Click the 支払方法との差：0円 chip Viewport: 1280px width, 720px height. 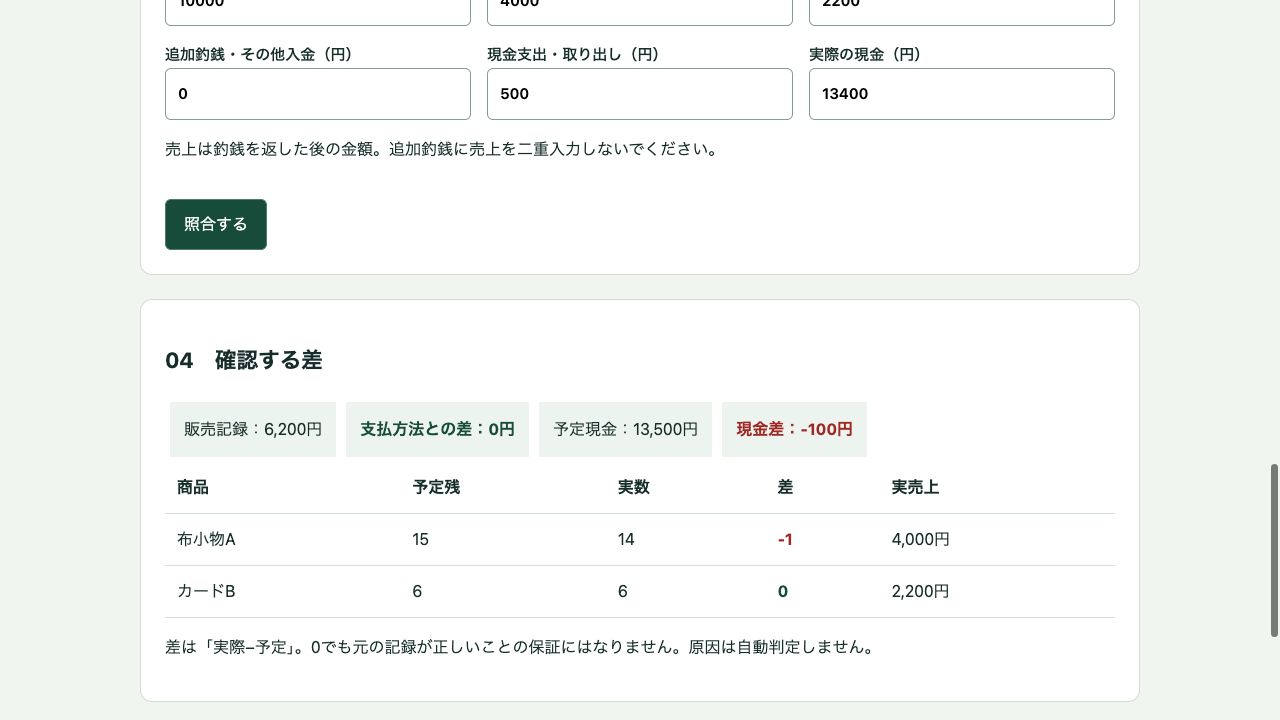pyautogui.click(x=437, y=429)
